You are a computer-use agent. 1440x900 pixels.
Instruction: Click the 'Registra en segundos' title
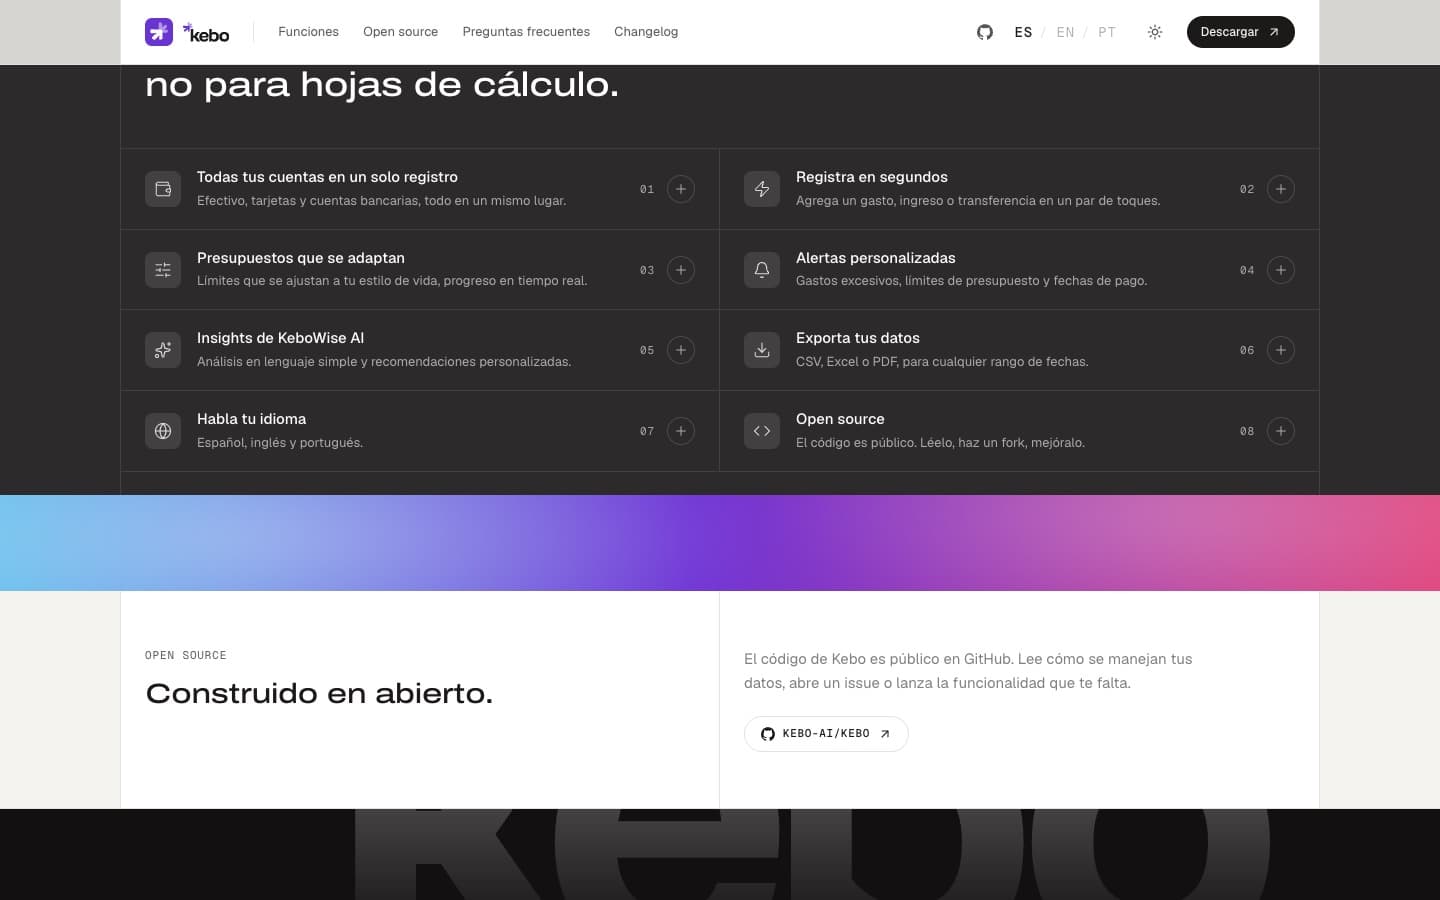[x=871, y=177]
